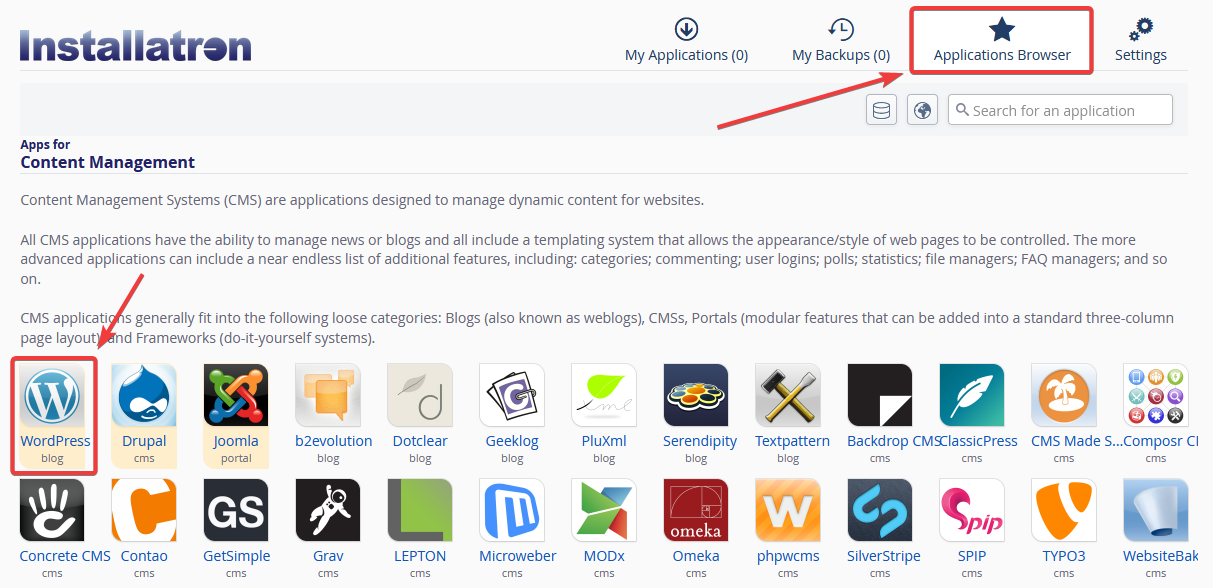Select the Drupal cms icon
Viewport: 1213px width, 588px height.
tap(144, 395)
